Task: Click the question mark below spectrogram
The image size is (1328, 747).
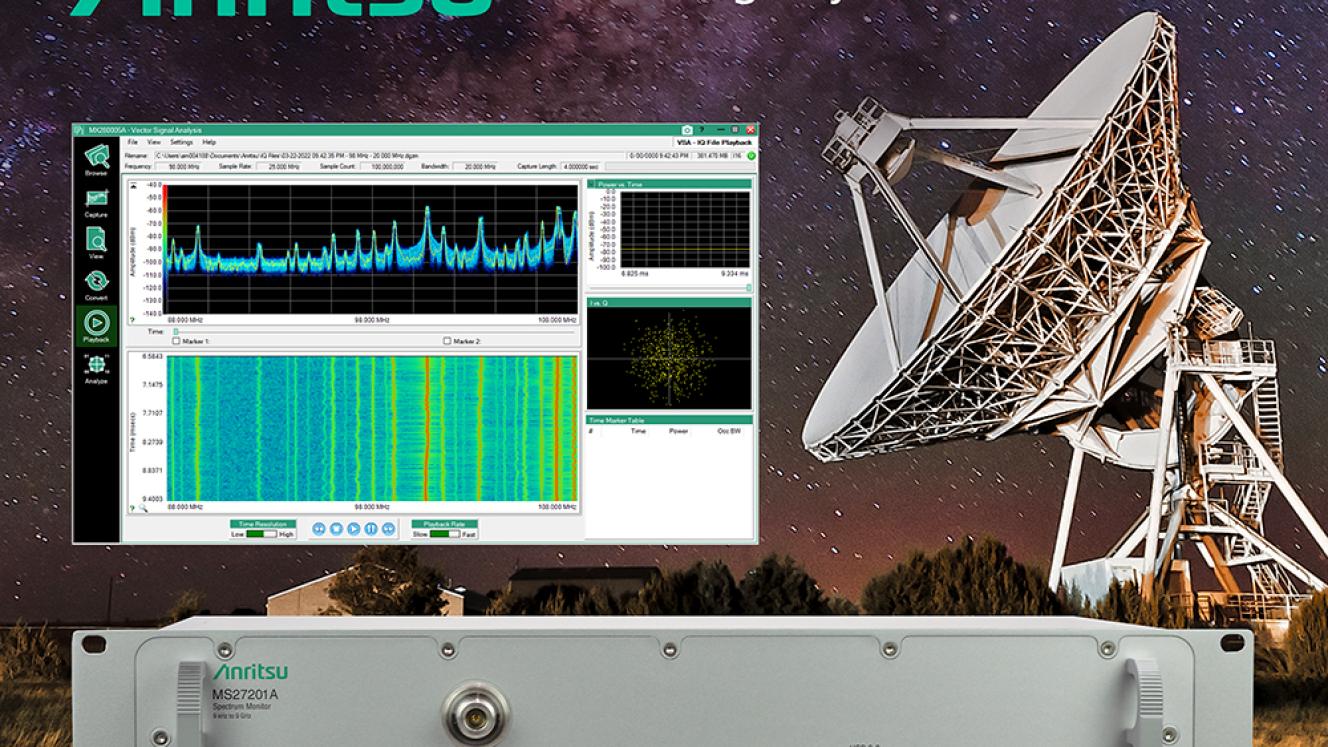Action: coord(132,508)
